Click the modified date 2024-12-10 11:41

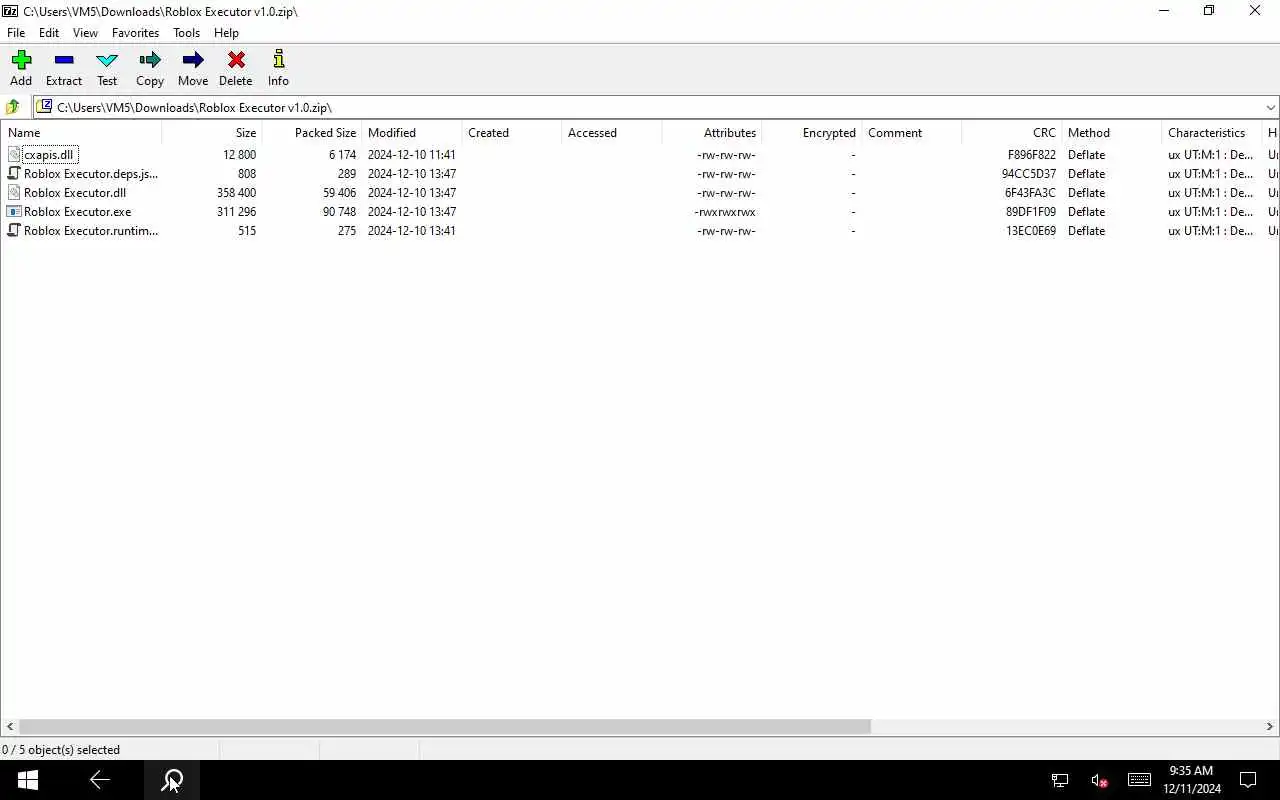click(x=412, y=155)
